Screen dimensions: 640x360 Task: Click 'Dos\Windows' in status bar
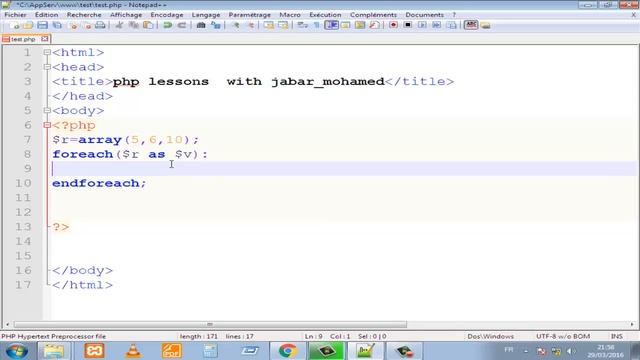coord(491,336)
